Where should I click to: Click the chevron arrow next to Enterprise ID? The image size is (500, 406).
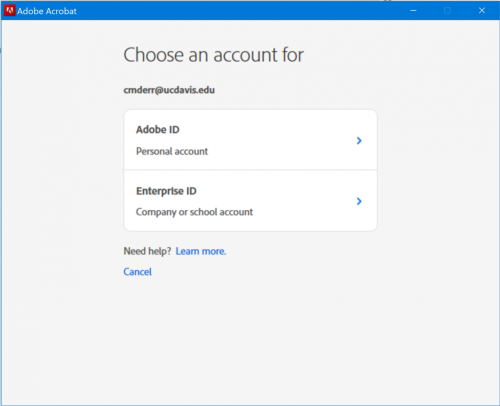pyautogui.click(x=359, y=201)
